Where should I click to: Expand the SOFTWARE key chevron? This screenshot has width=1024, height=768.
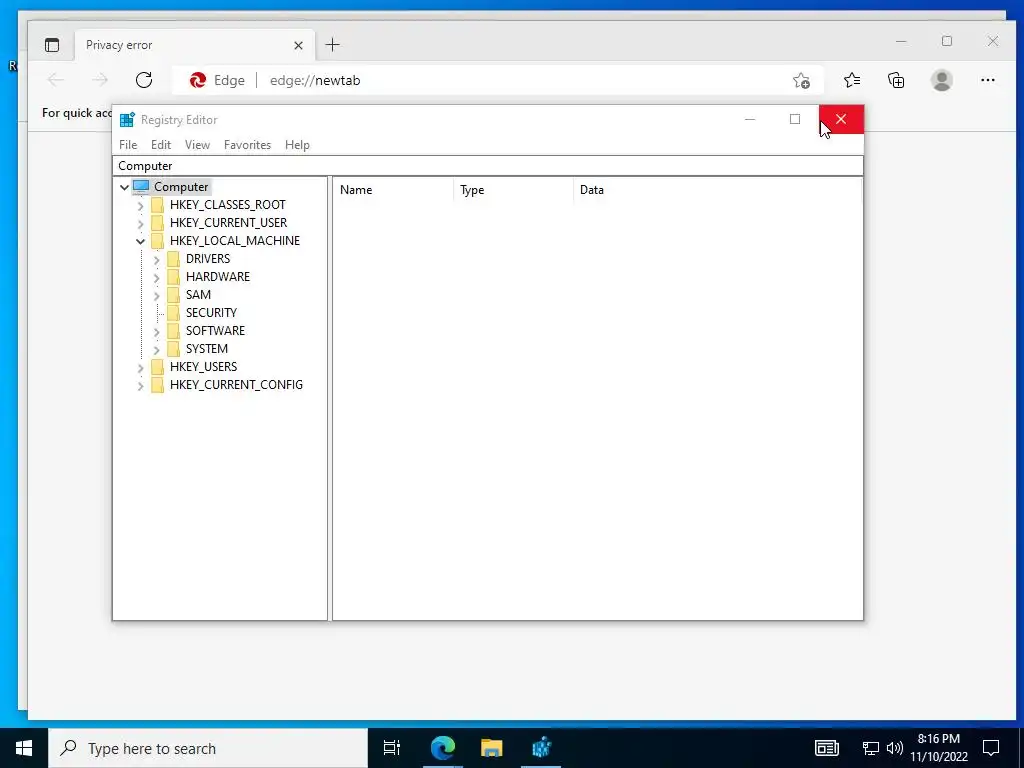pos(157,332)
